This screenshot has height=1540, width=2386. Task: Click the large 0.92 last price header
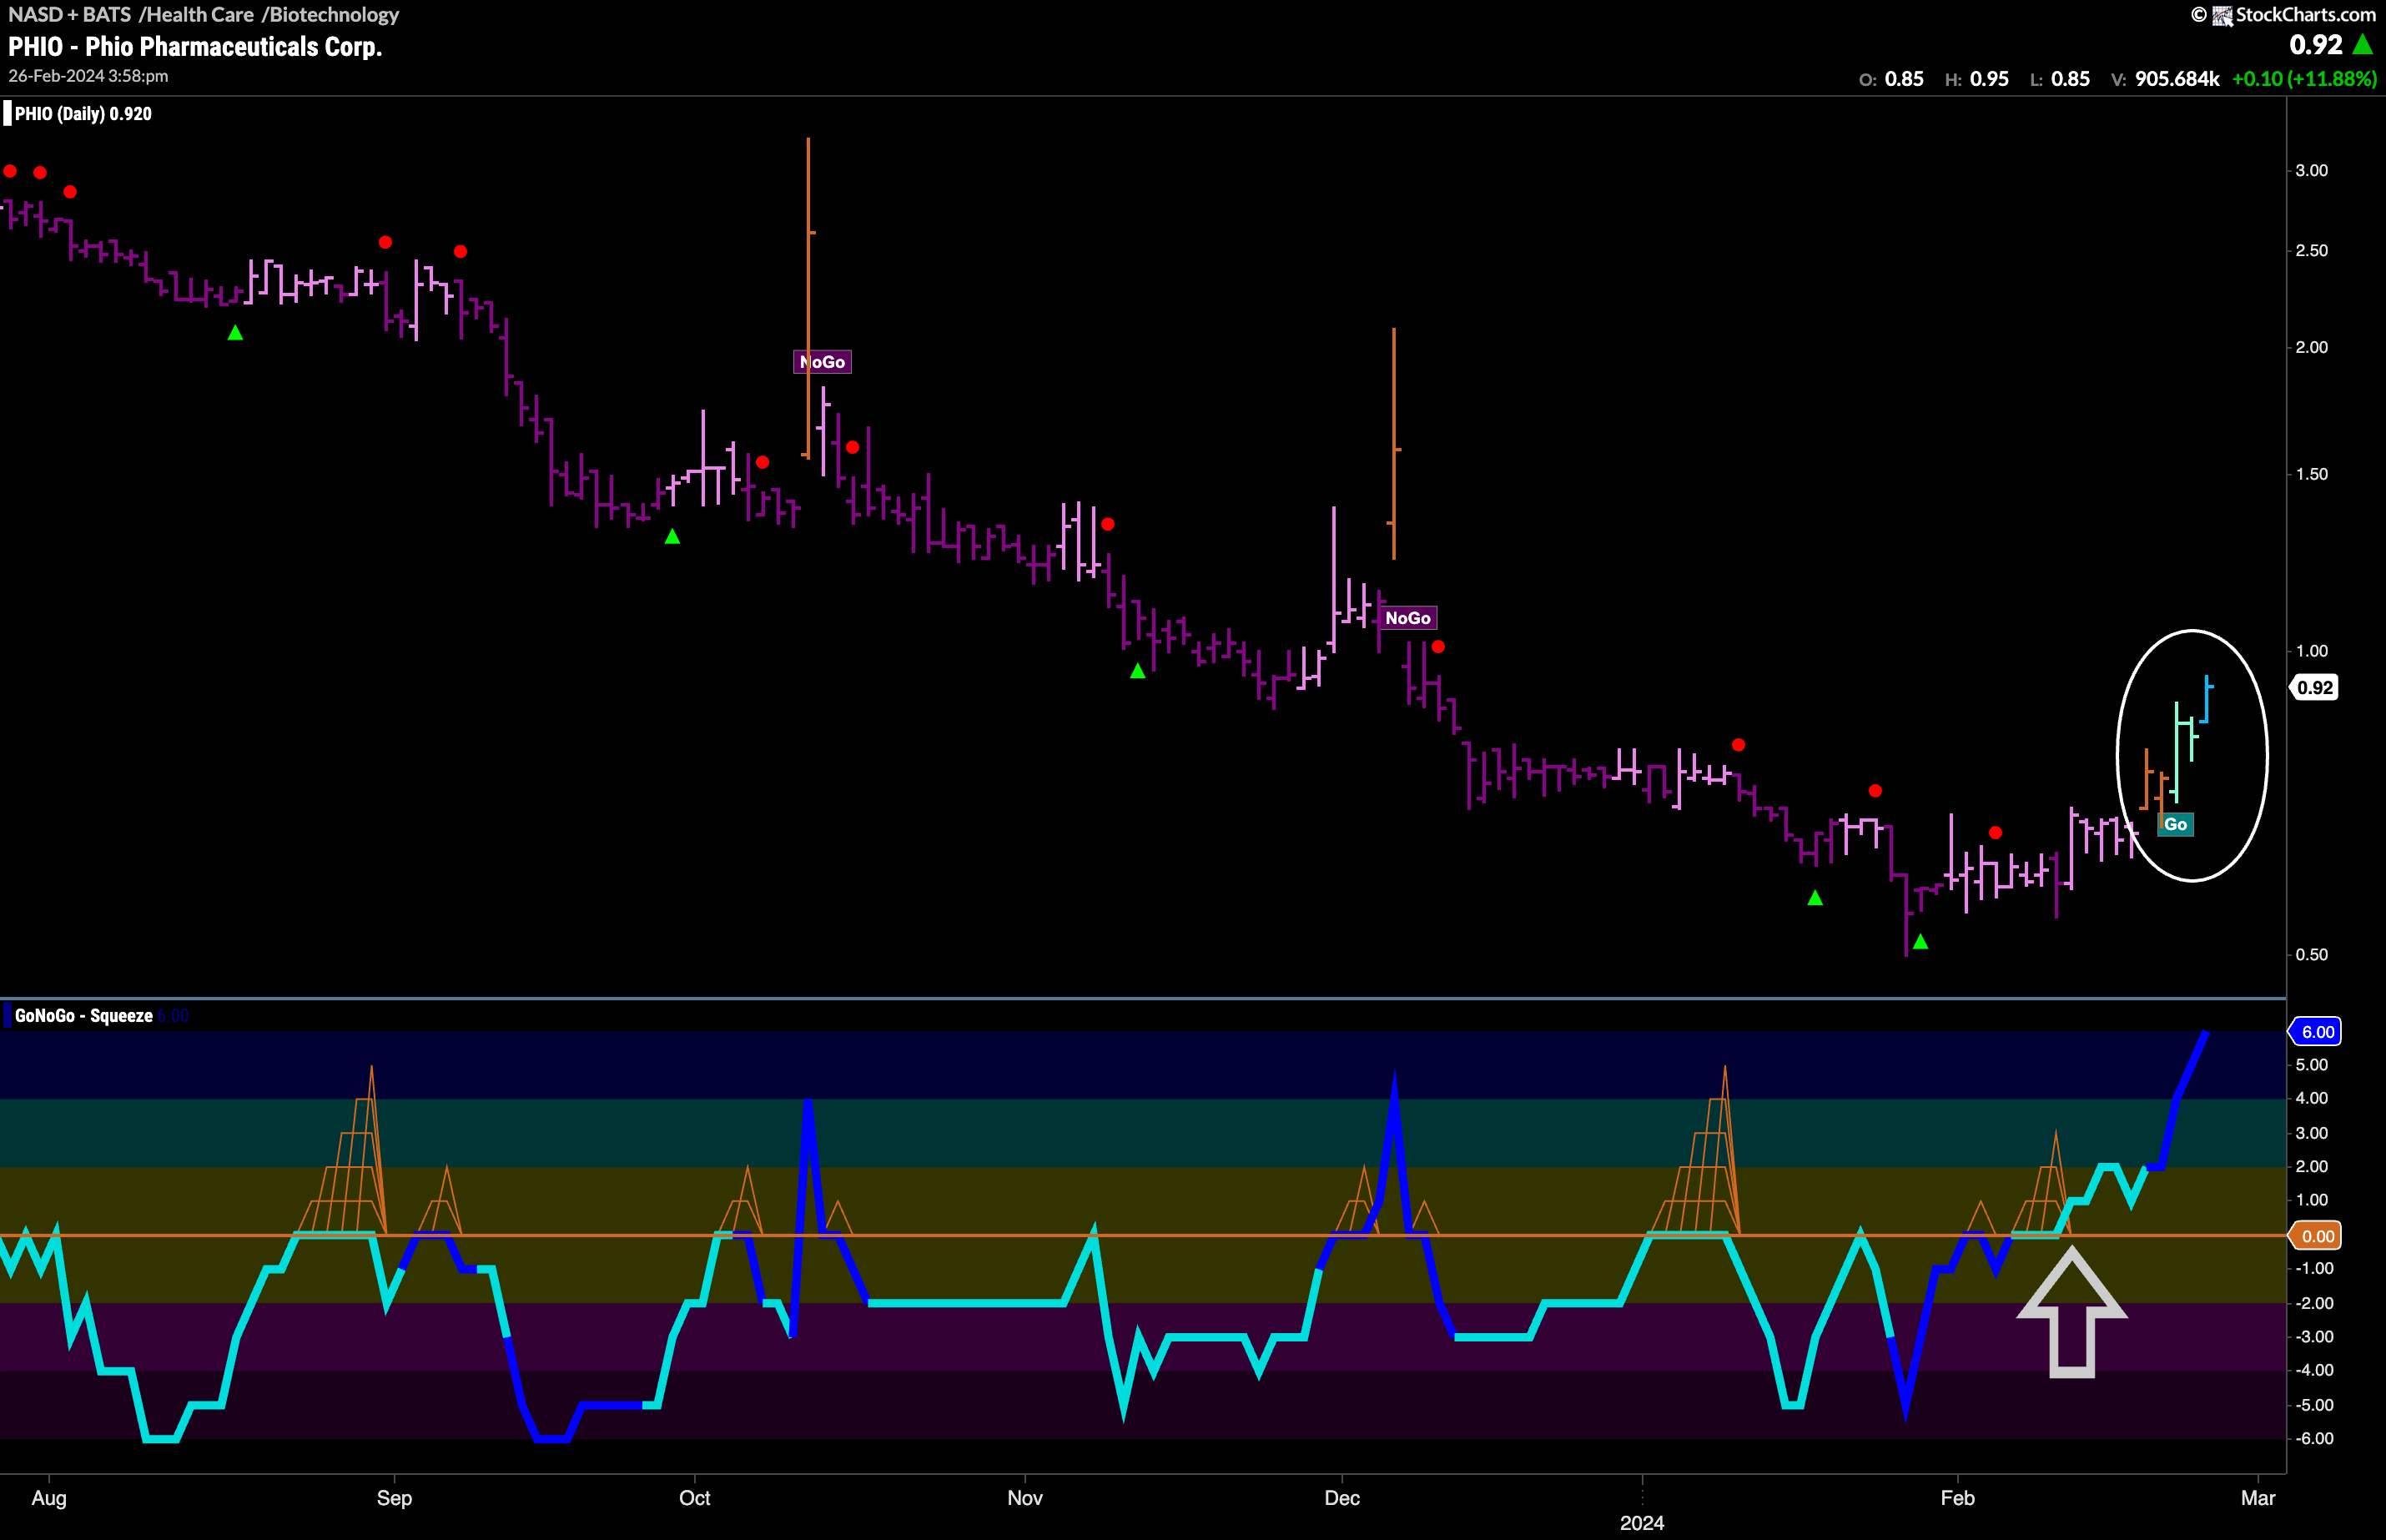click(2316, 45)
